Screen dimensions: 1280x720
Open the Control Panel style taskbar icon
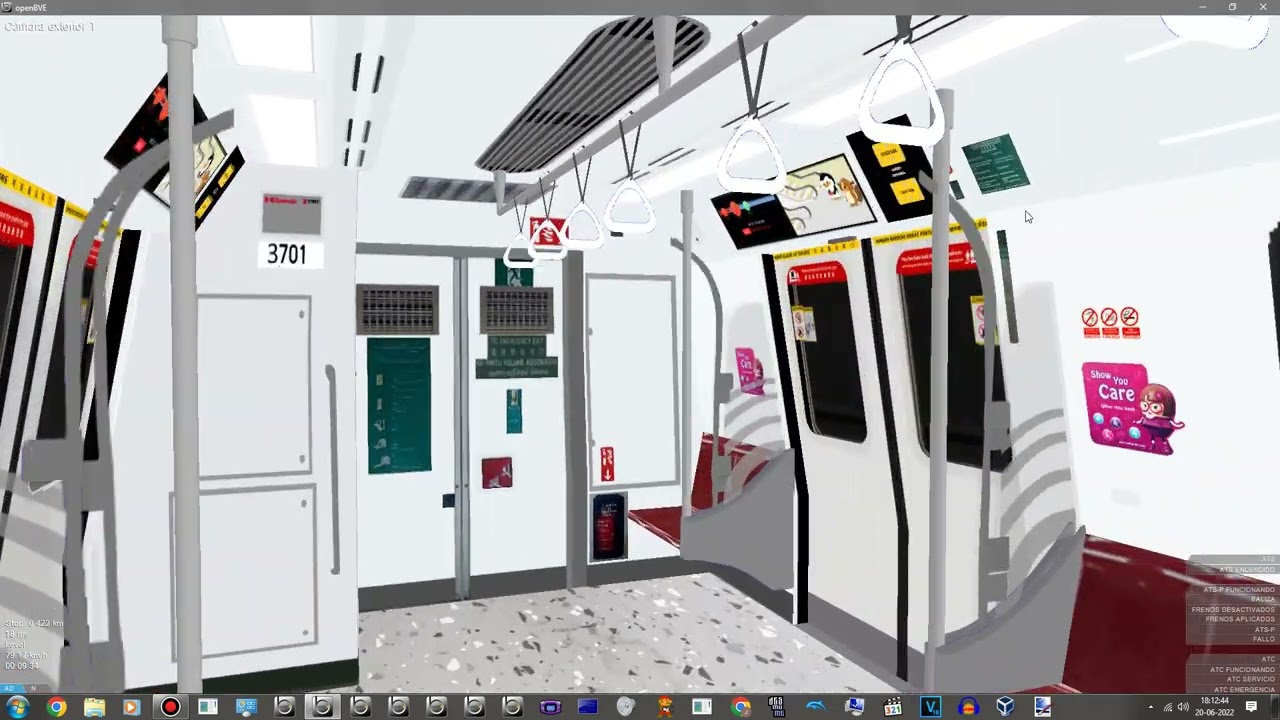[246, 707]
